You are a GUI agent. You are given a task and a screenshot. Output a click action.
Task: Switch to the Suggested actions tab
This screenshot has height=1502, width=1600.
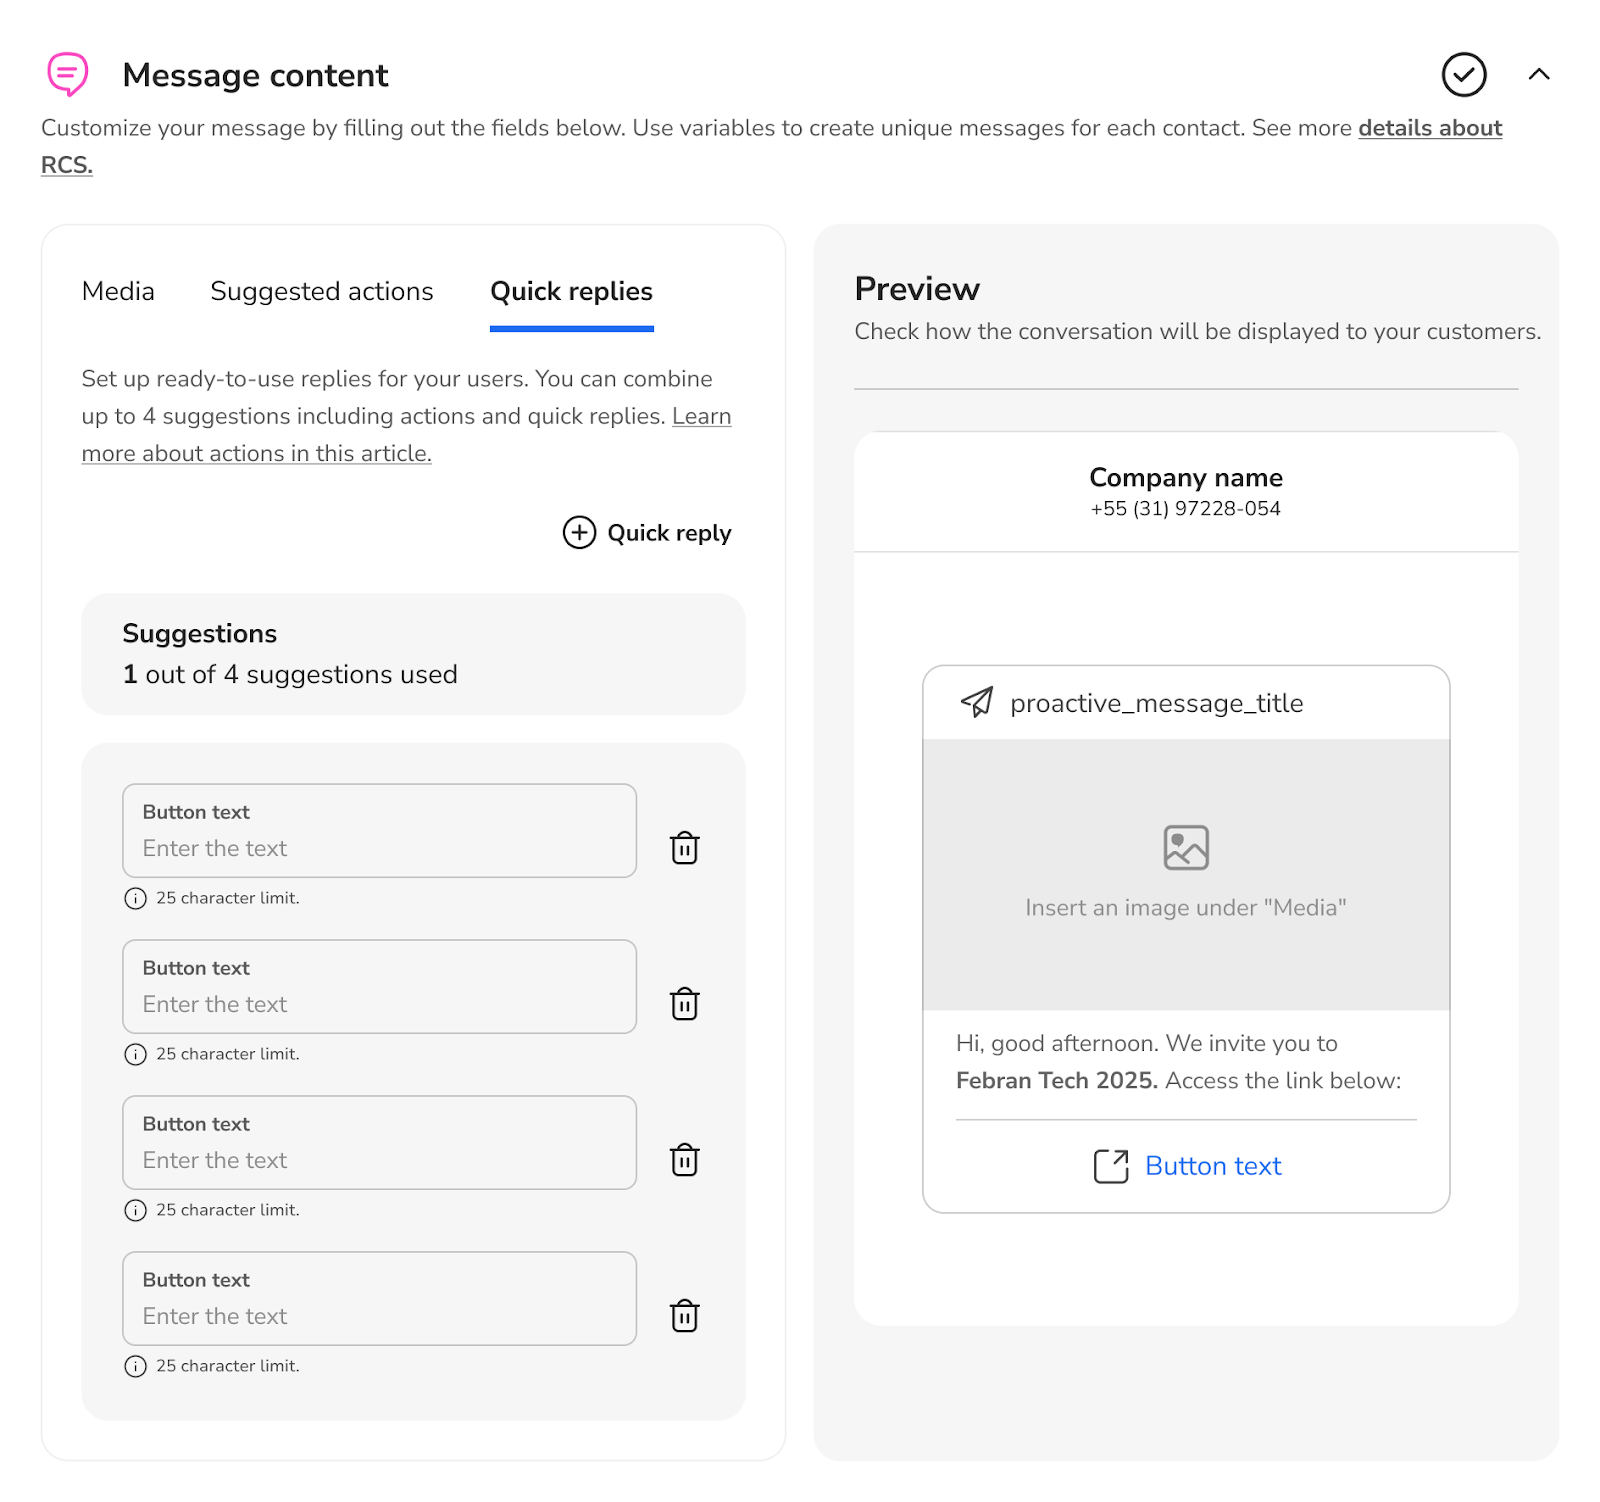(x=321, y=291)
